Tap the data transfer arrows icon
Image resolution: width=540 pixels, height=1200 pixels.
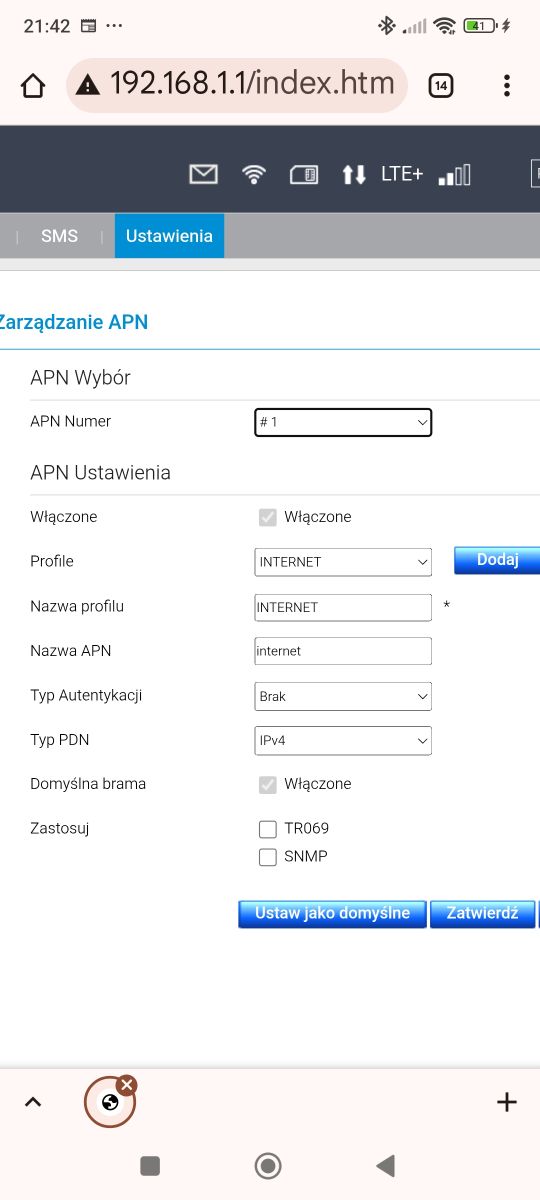[354, 175]
